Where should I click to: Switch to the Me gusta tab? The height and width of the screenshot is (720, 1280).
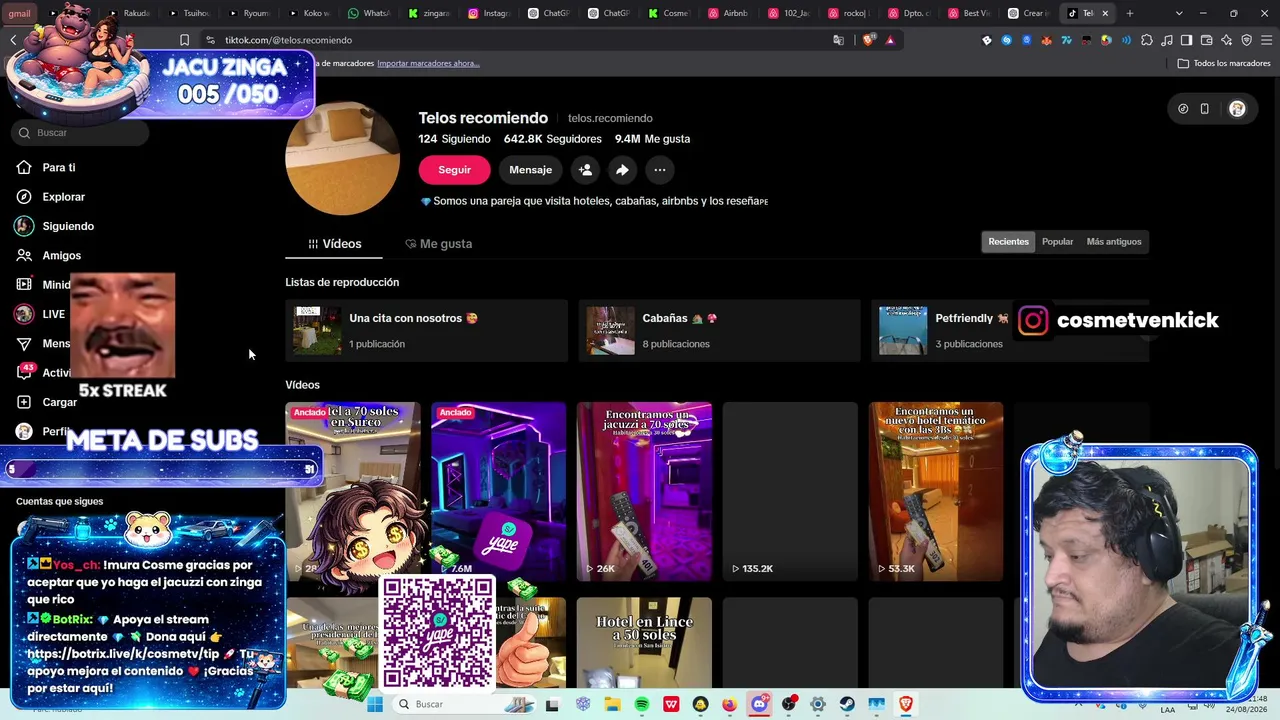438,244
